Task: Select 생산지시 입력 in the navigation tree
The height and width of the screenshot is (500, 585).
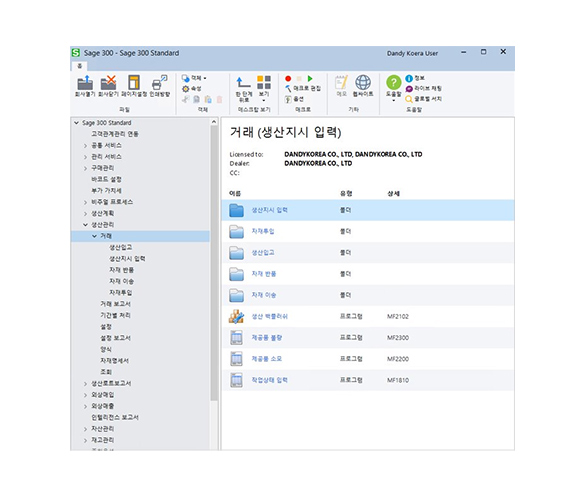Action: pyautogui.click(x=127, y=259)
